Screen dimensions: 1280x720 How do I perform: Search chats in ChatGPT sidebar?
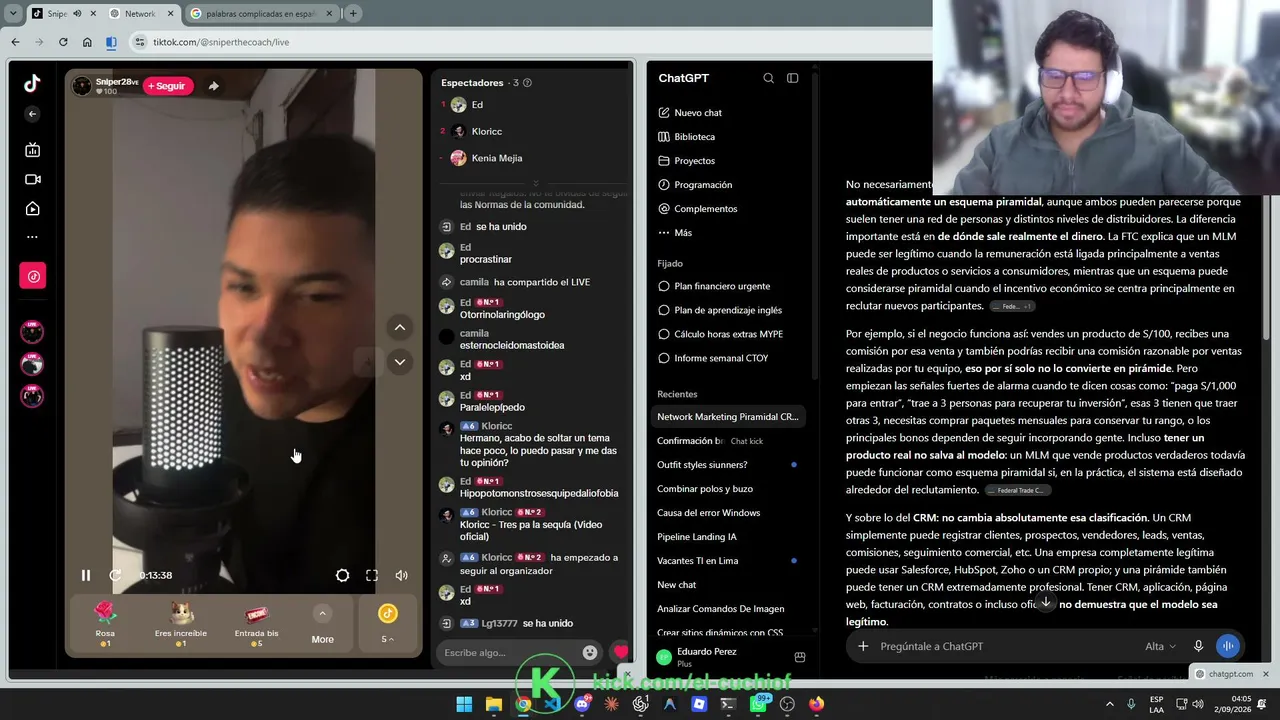[768, 78]
